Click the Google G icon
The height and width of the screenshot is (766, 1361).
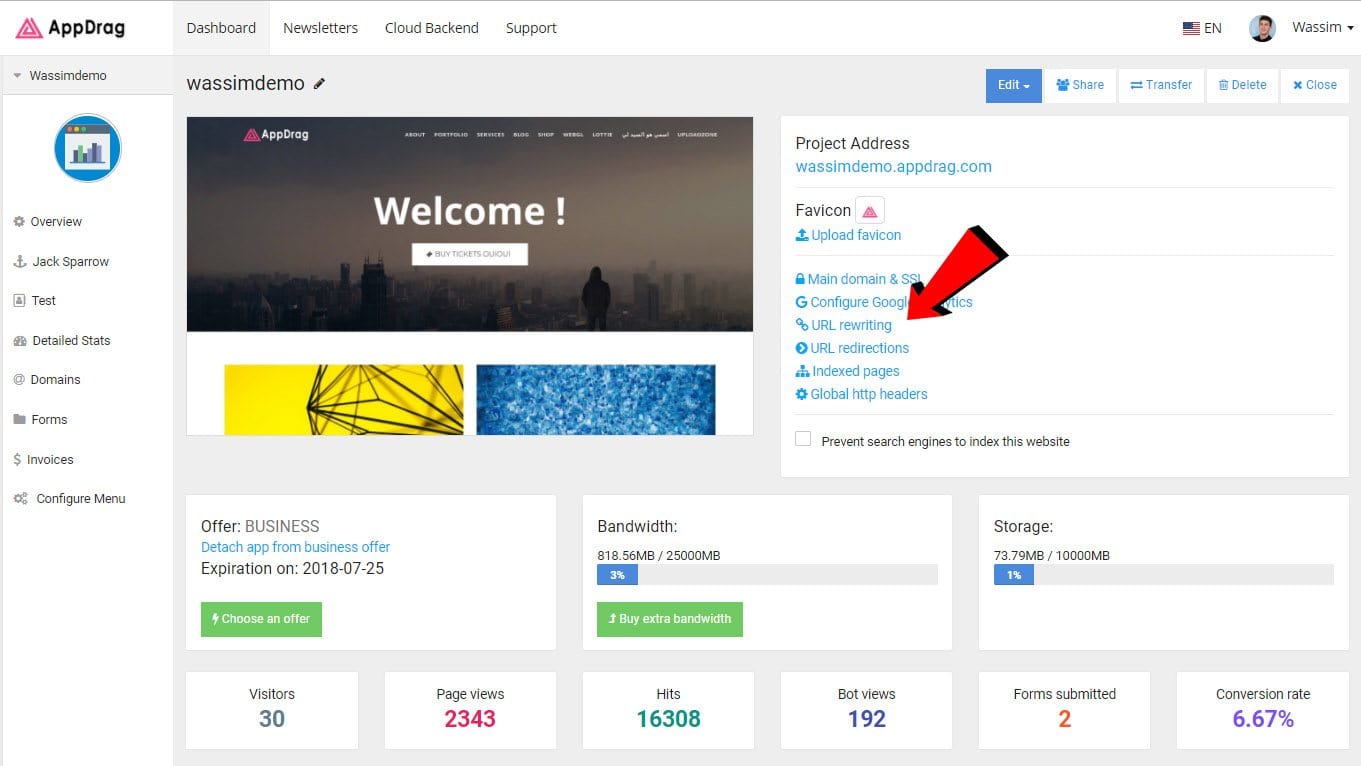(x=801, y=302)
